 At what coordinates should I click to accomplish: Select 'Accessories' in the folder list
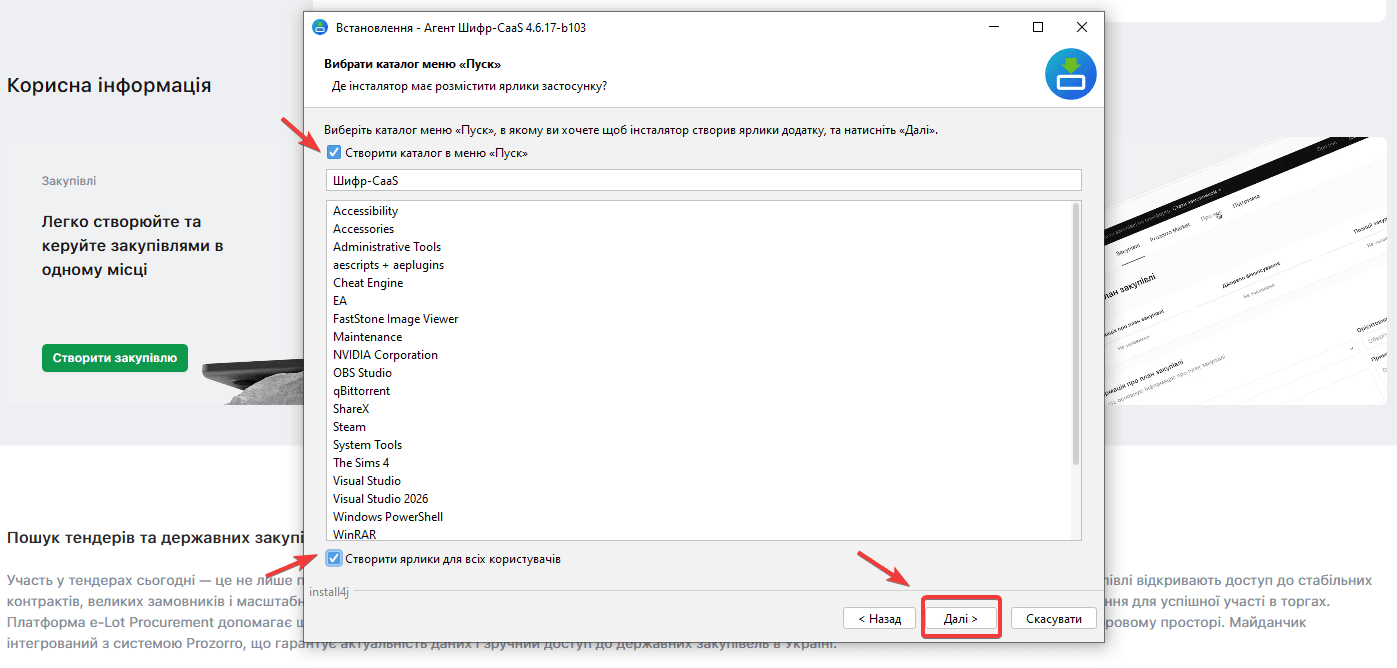(364, 229)
